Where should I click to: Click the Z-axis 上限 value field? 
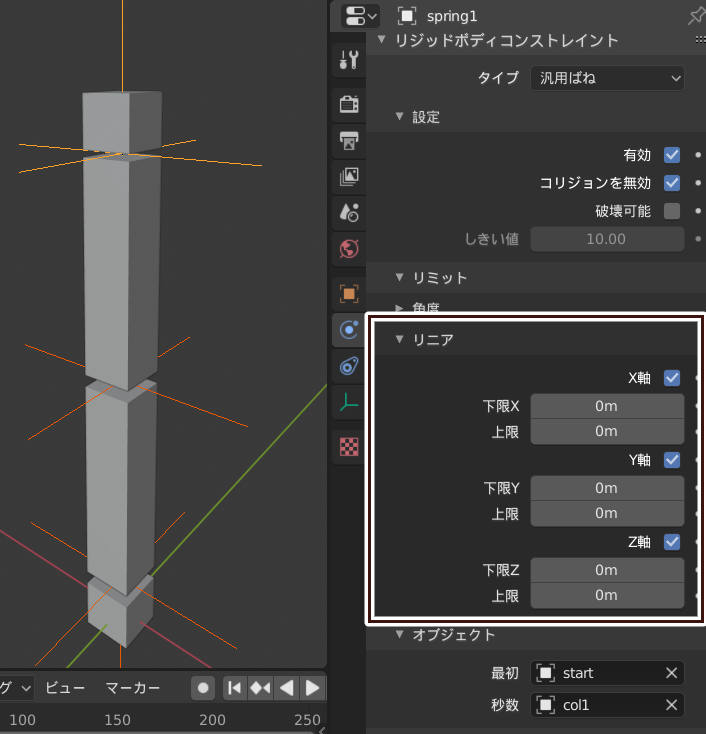(607, 595)
